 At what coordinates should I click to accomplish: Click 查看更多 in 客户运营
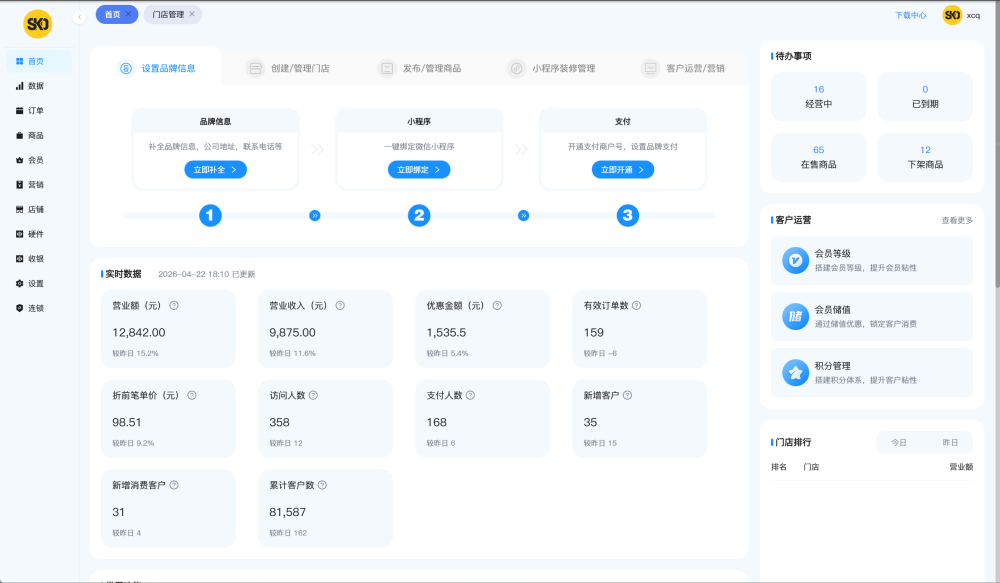point(957,221)
